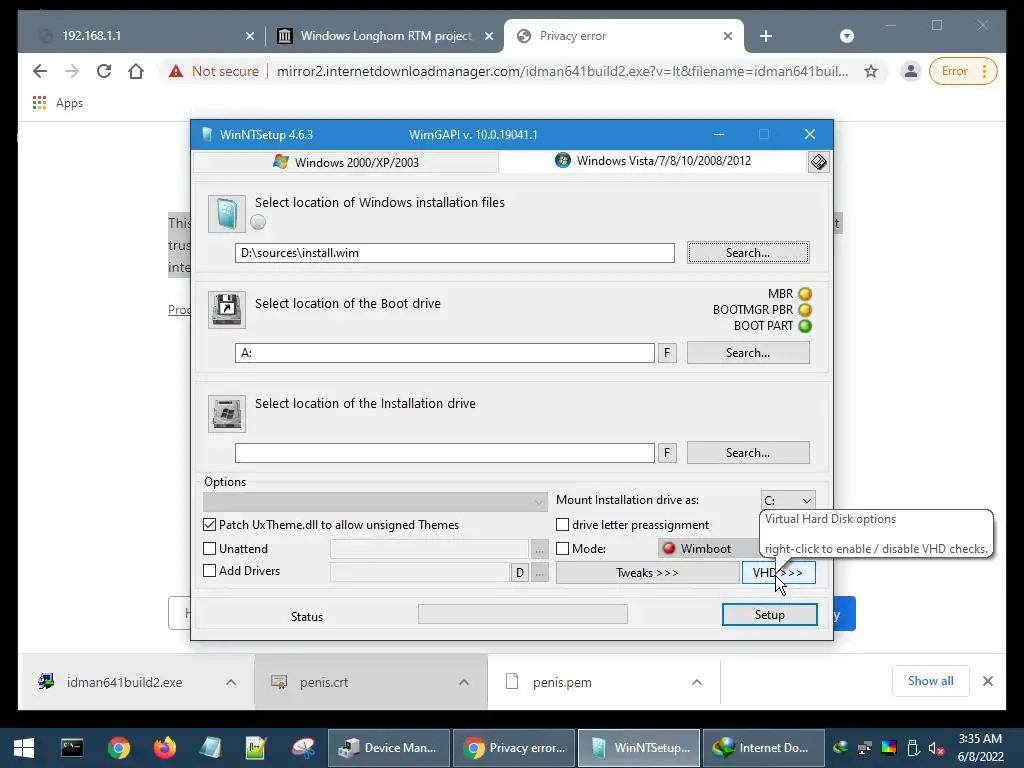The width and height of the screenshot is (1024, 768).
Task: Click the Setup button
Action: [769, 615]
